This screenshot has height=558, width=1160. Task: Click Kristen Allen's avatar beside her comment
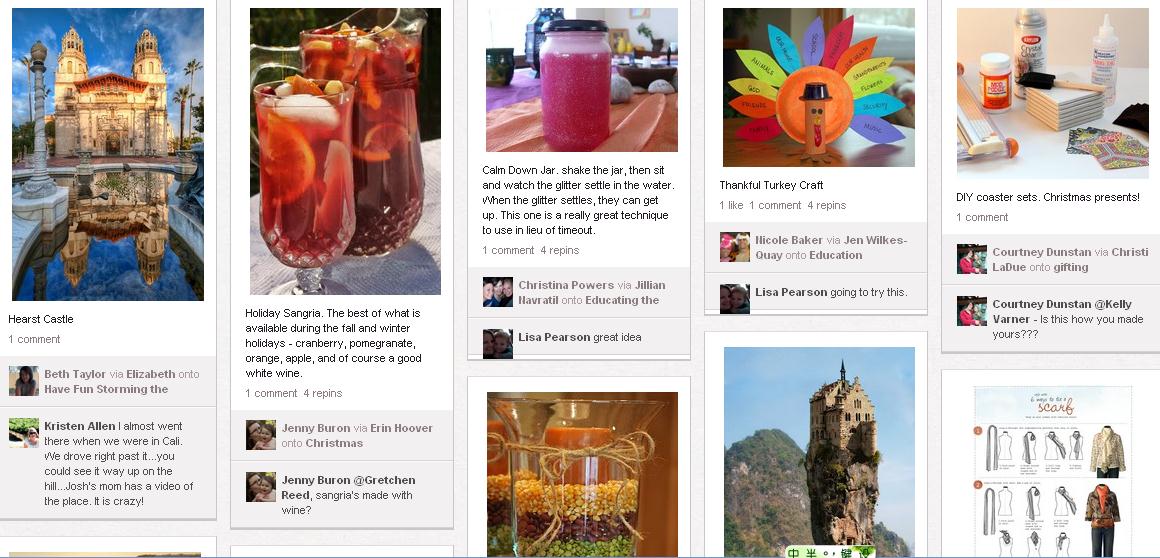24,433
